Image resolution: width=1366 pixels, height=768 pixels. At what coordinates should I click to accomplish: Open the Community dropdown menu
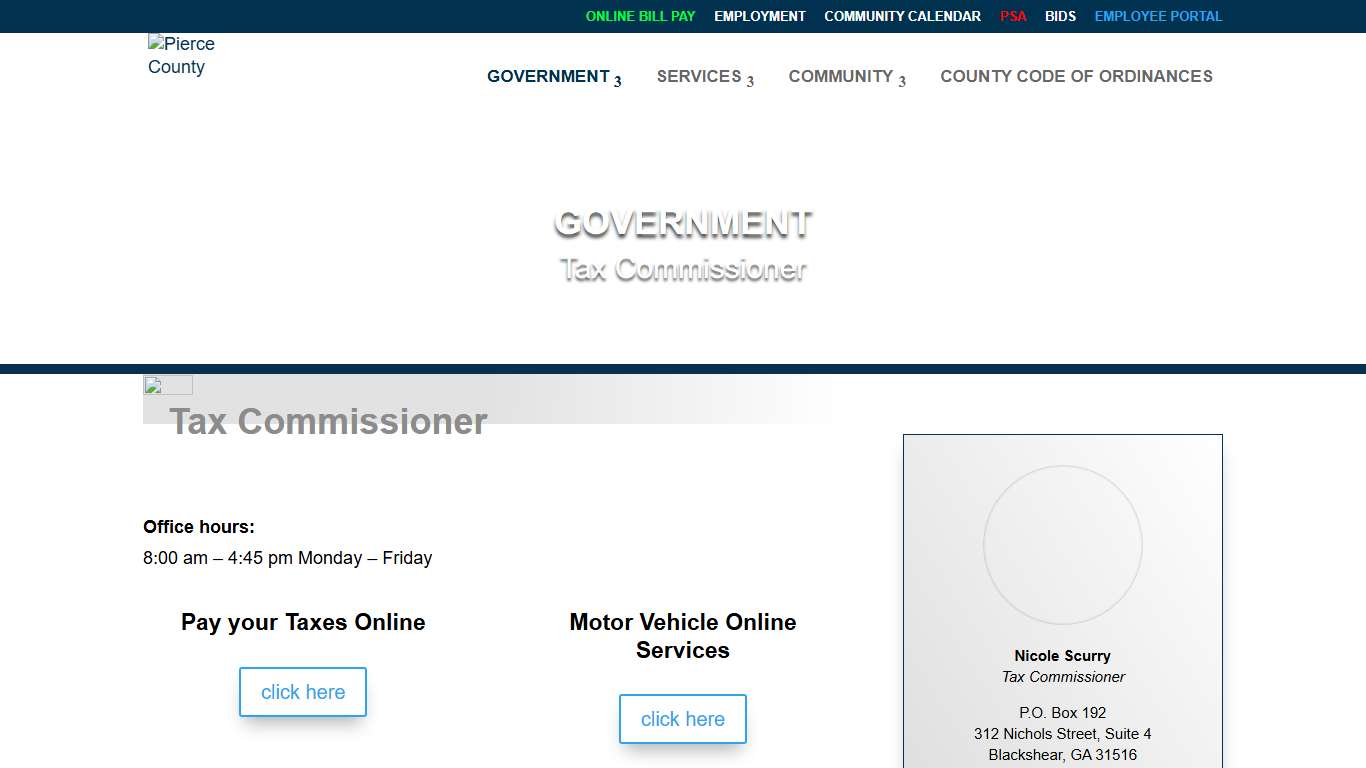tap(846, 77)
